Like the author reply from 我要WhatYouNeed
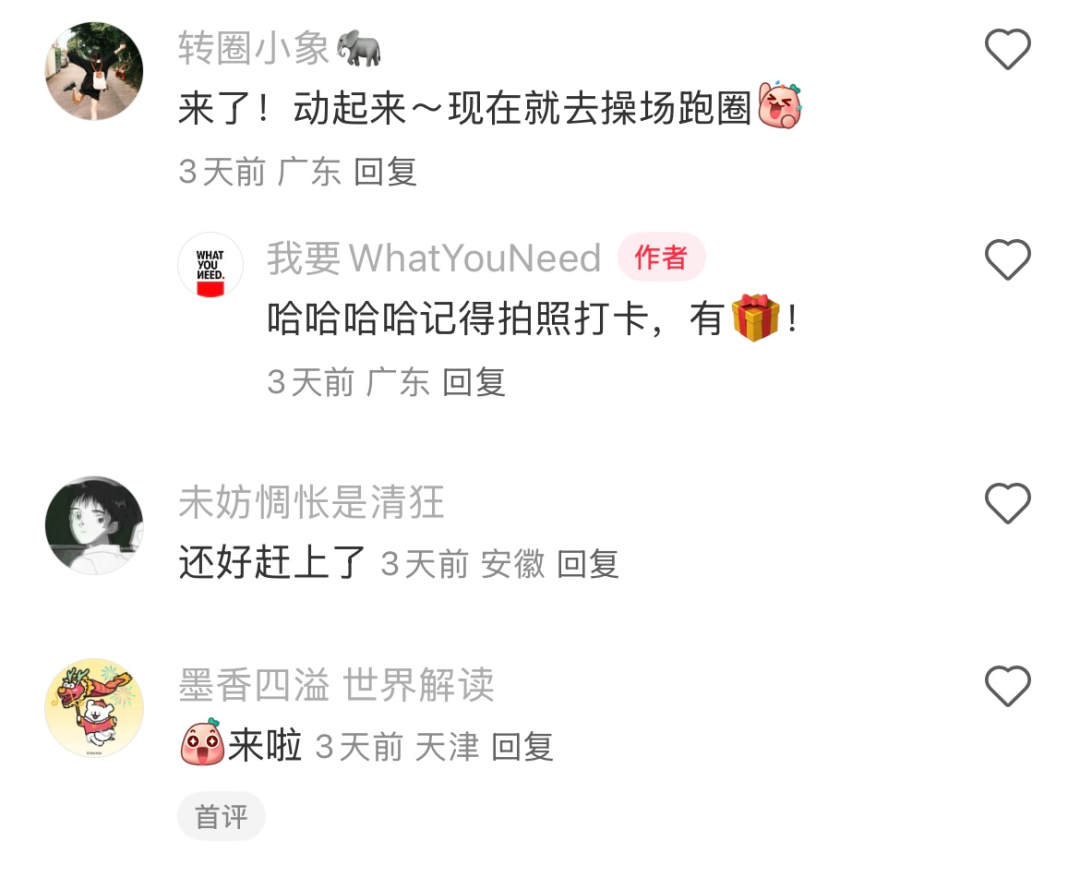The image size is (1080, 877). click(x=1007, y=259)
